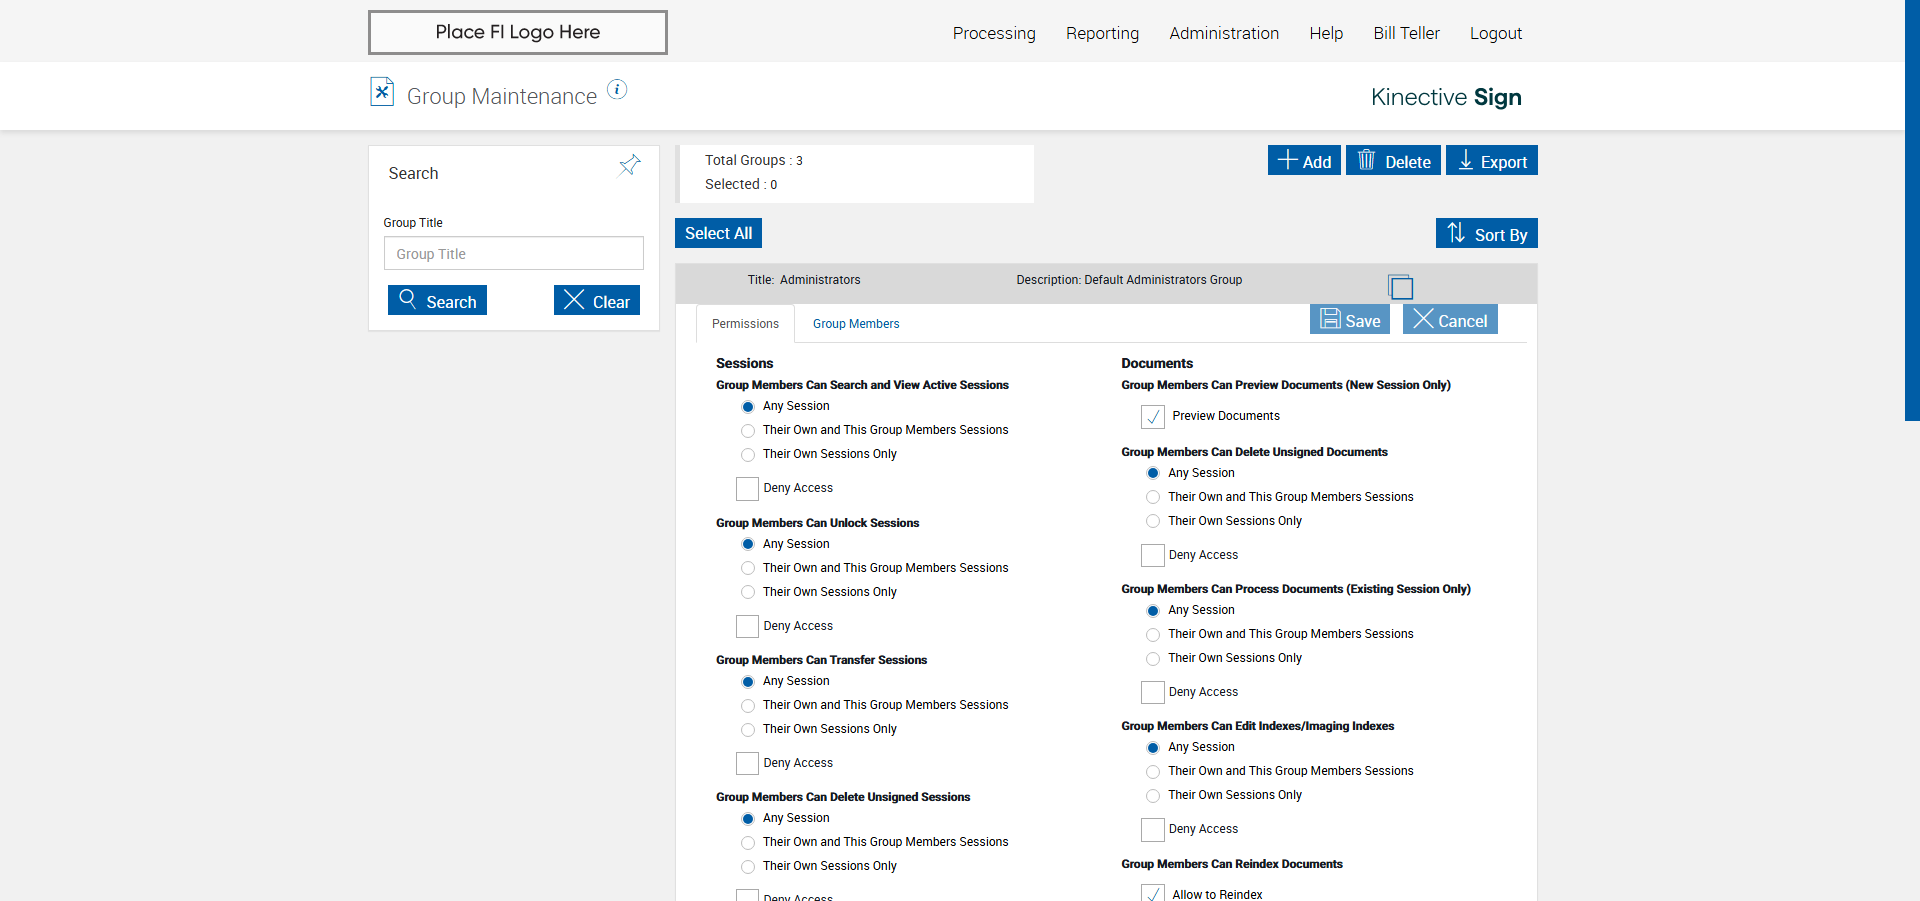
Task: Click the Logout link
Action: pos(1496,33)
